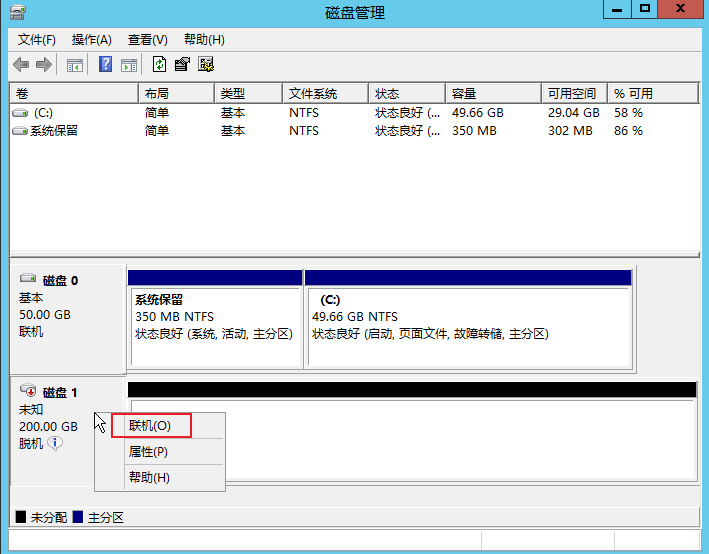Click the 29.04 GB free space cell
Viewport: 709px width, 554px height.
coord(574,113)
